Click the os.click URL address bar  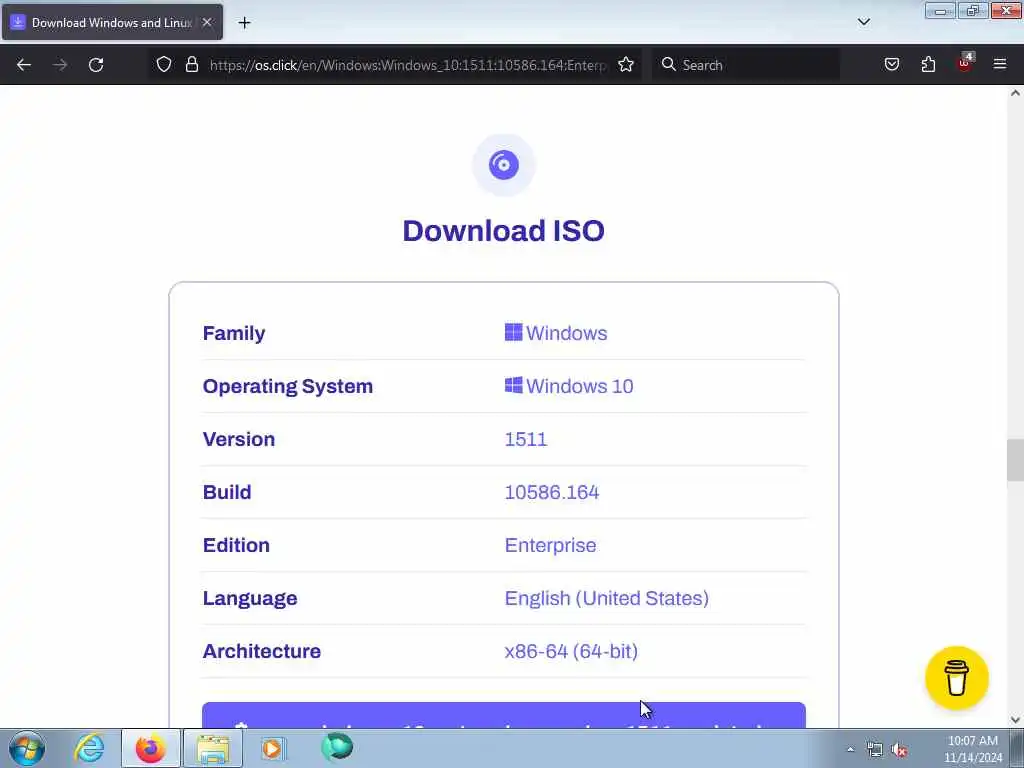click(408, 65)
